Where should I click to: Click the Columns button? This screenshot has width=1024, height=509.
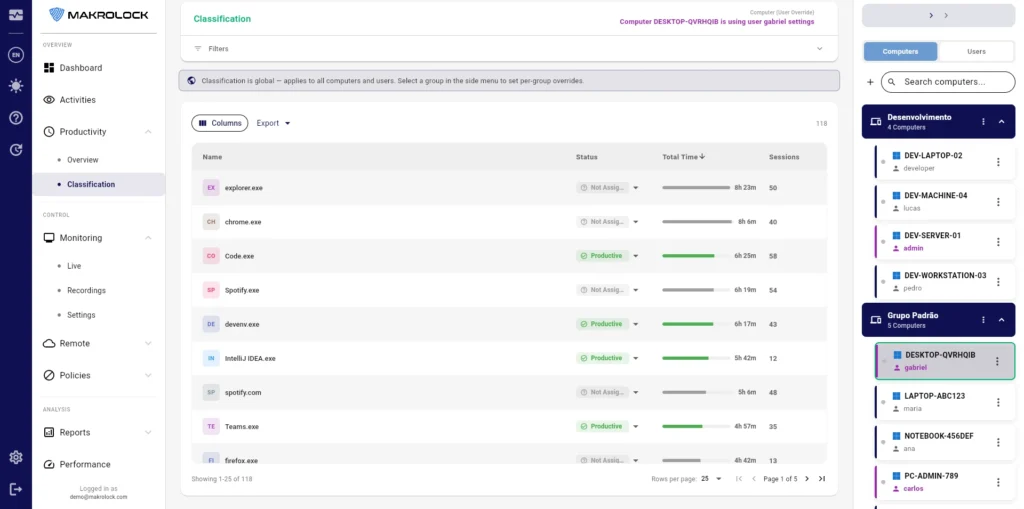click(219, 123)
